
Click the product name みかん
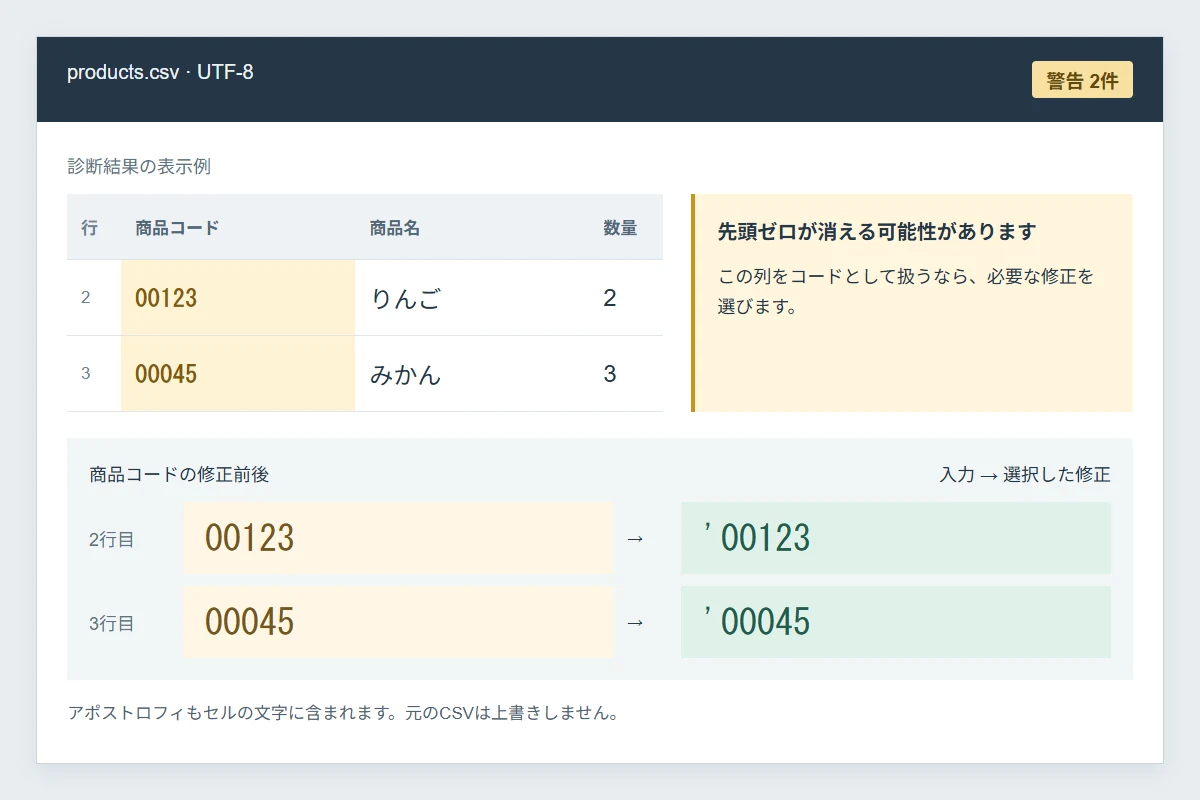click(x=405, y=375)
